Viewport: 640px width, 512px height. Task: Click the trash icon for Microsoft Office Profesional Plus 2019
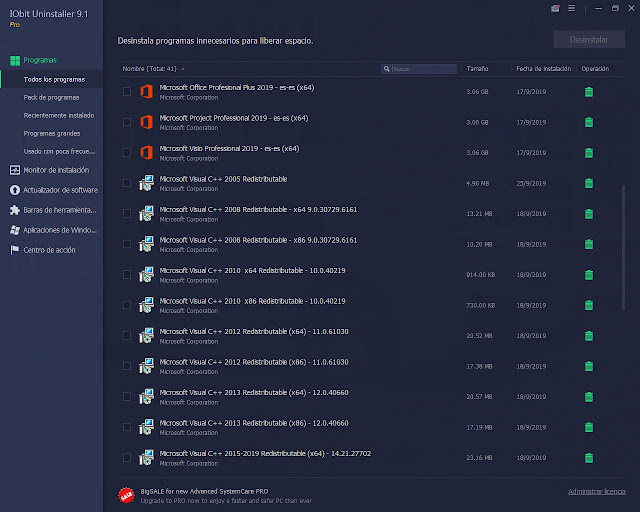589,92
